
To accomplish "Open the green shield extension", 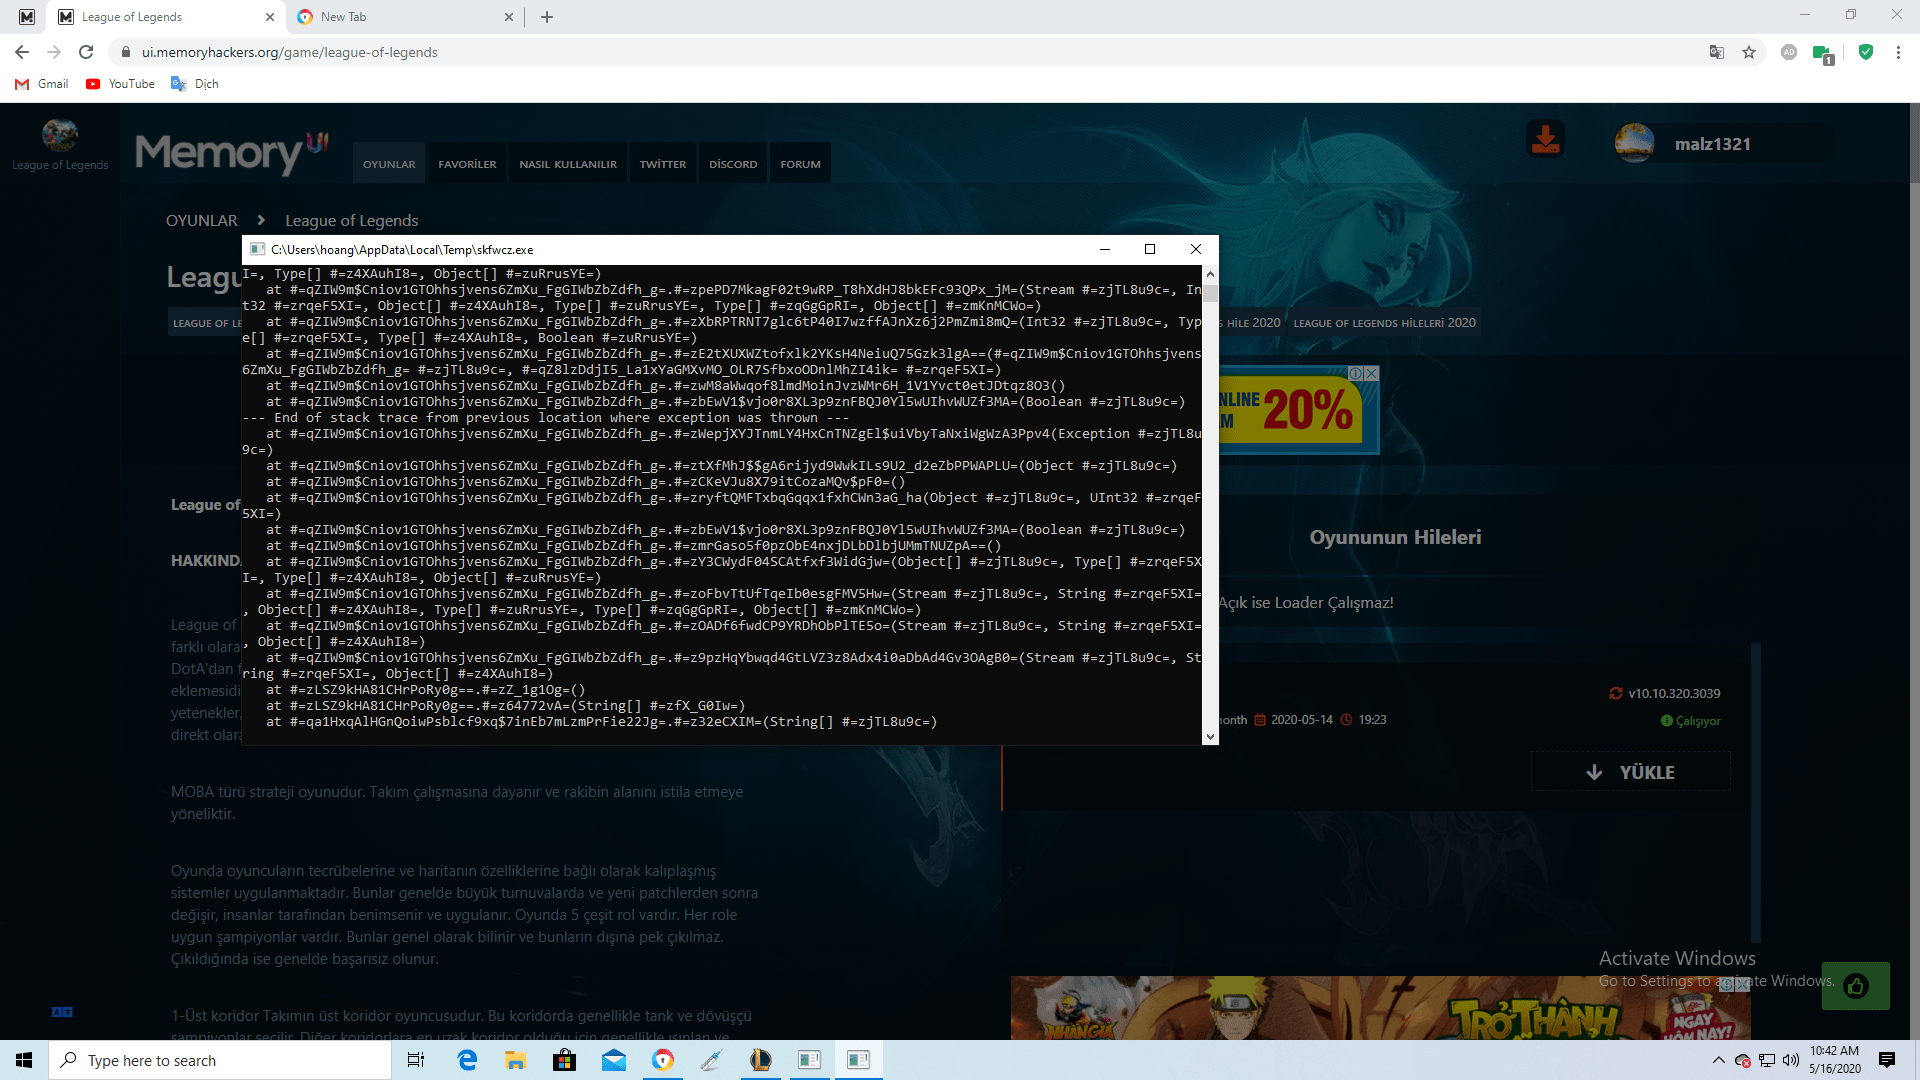I will pyautogui.click(x=1865, y=52).
